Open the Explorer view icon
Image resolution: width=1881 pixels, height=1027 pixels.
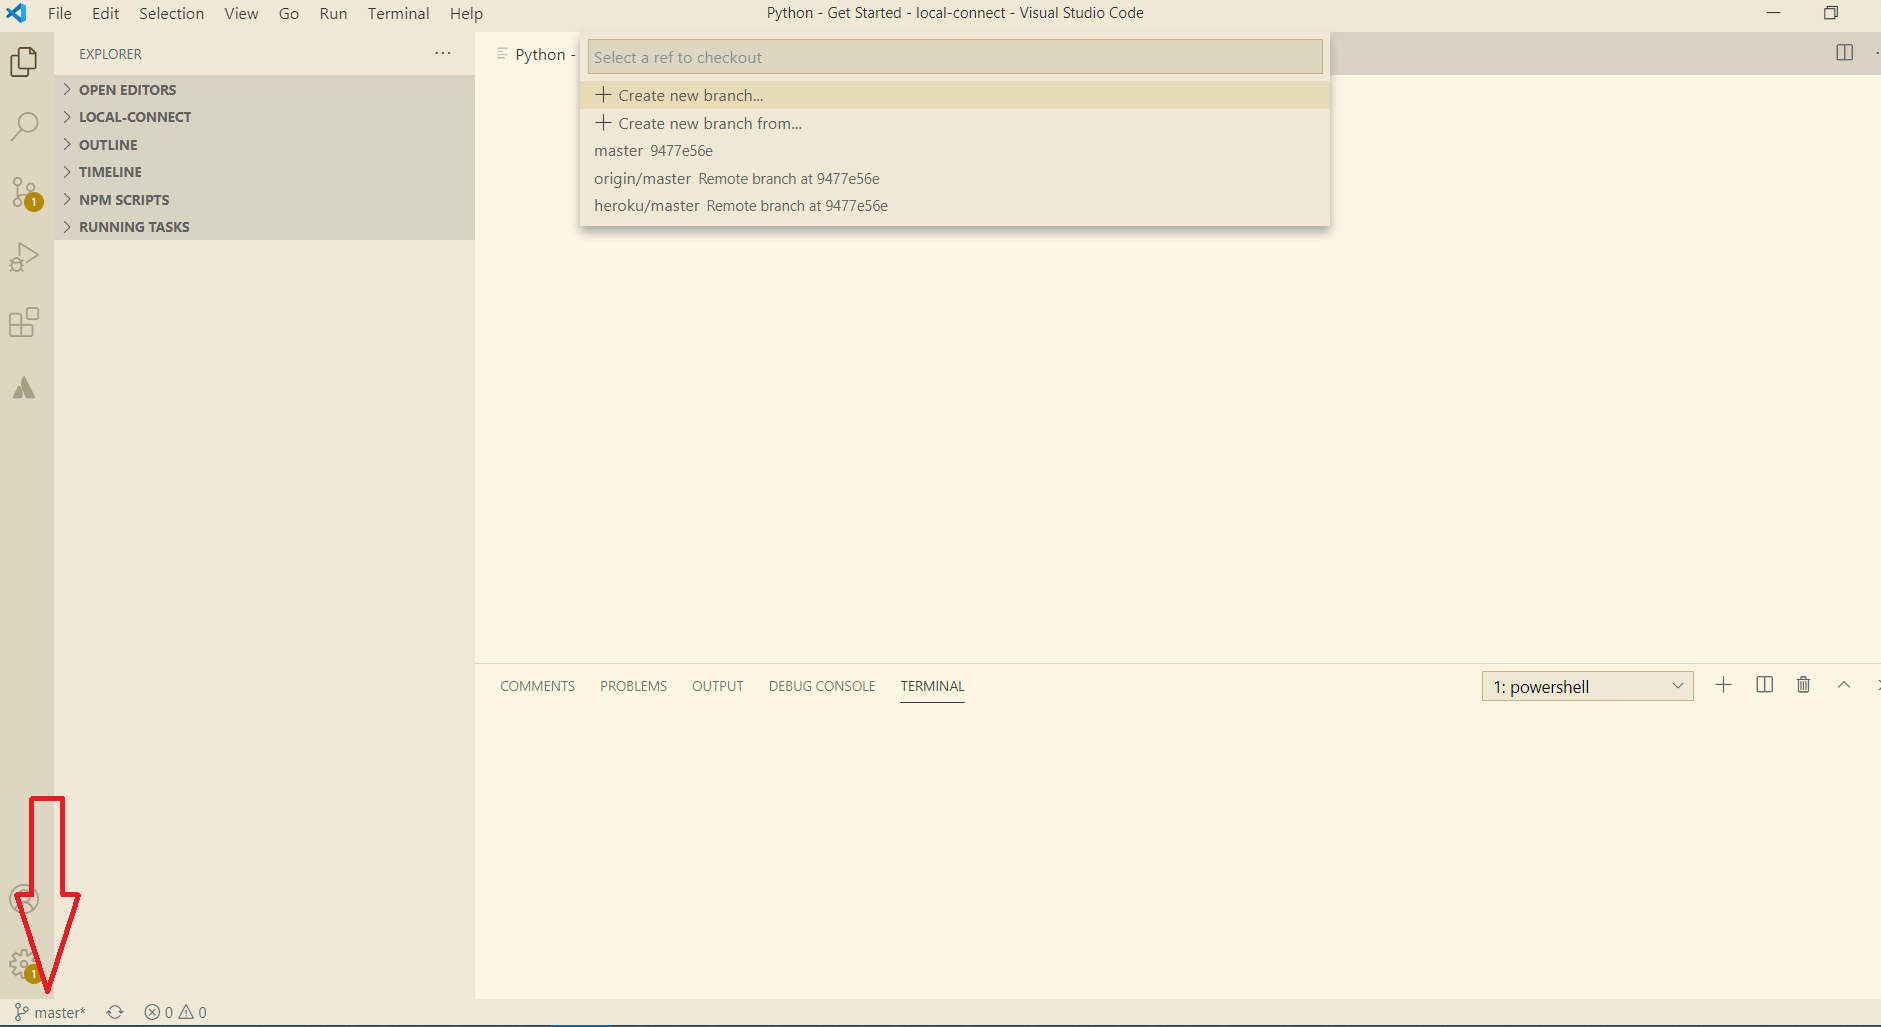pos(24,62)
